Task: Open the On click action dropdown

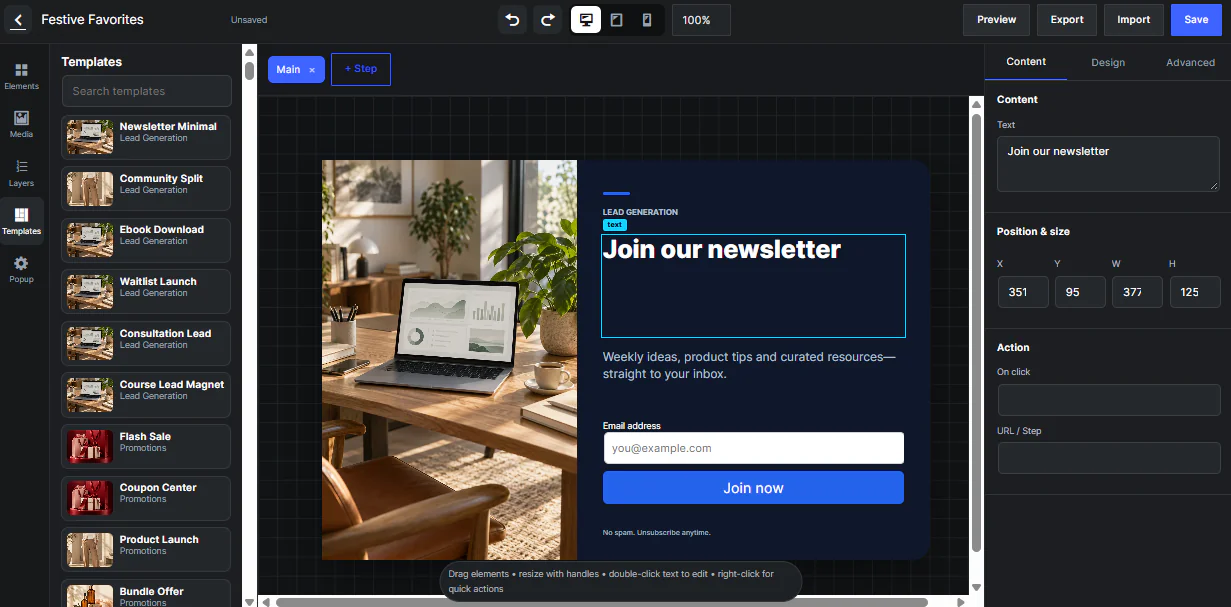Action: (x=1109, y=399)
